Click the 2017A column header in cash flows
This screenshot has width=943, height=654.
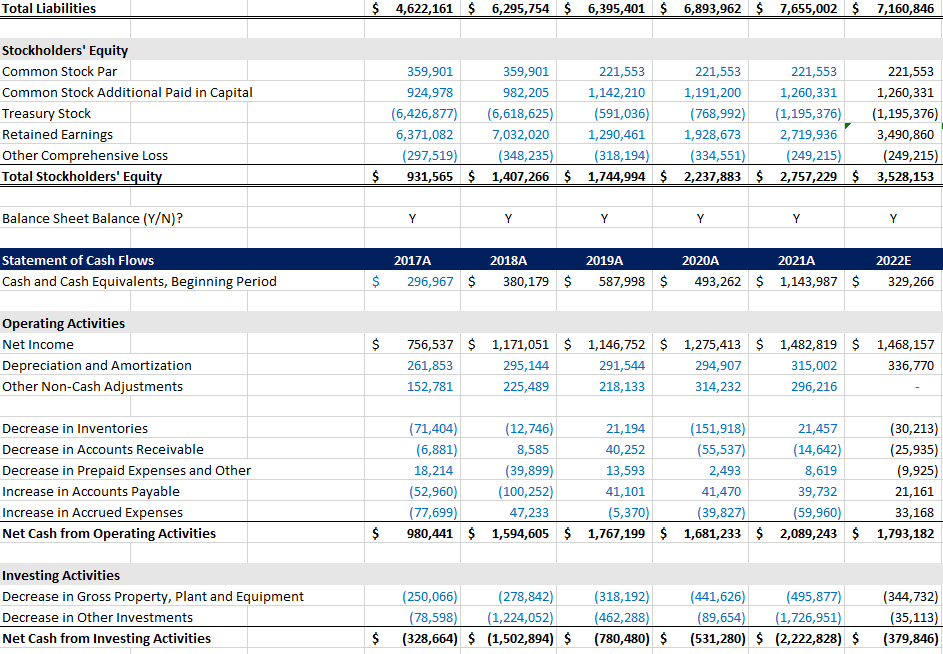[412, 261]
